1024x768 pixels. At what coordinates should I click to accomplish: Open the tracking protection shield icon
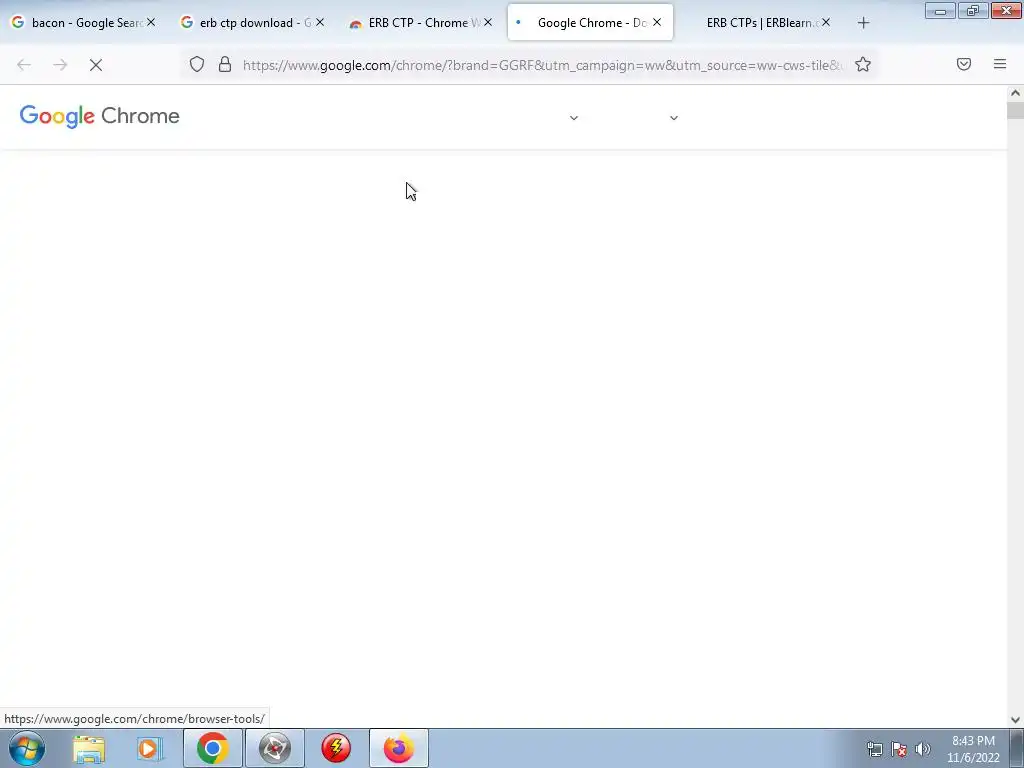click(x=197, y=64)
